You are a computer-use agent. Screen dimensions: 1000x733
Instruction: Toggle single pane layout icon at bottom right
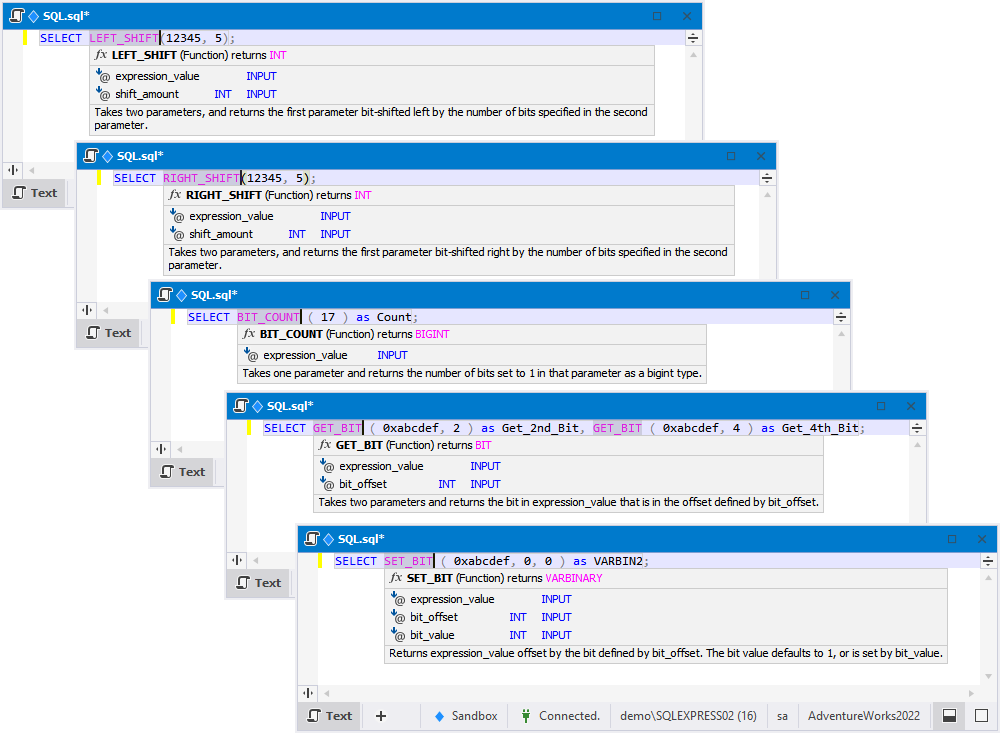point(982,716)
